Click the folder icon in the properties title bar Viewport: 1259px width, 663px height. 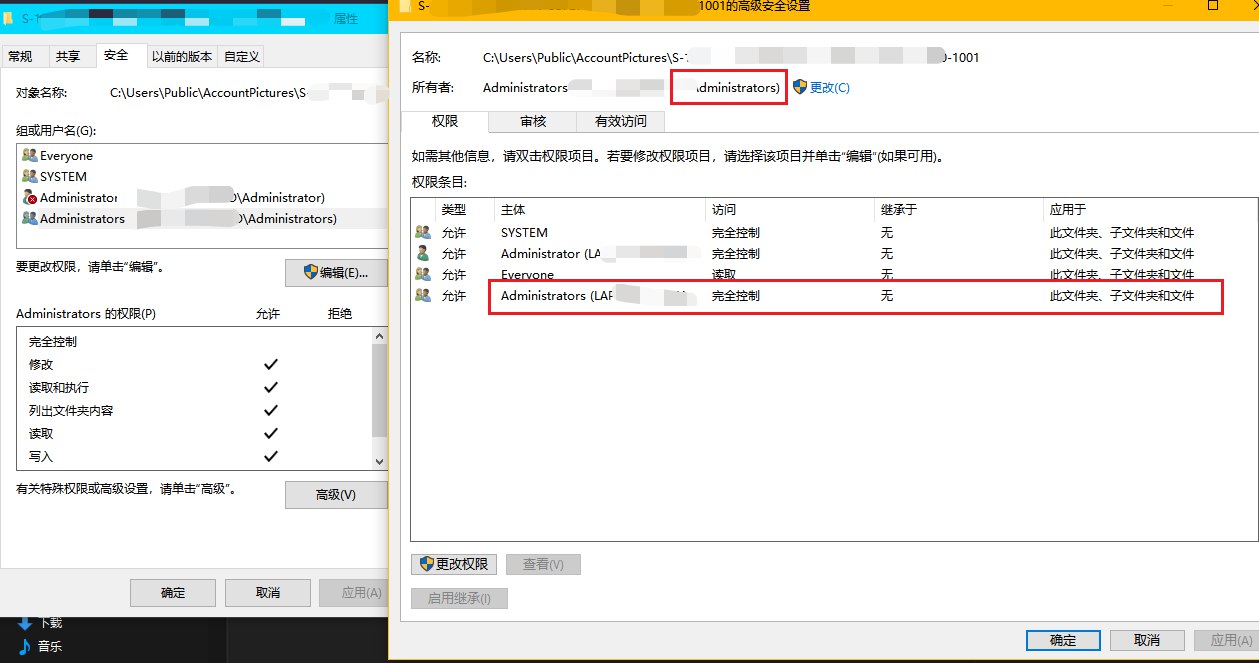click(9, 18)
